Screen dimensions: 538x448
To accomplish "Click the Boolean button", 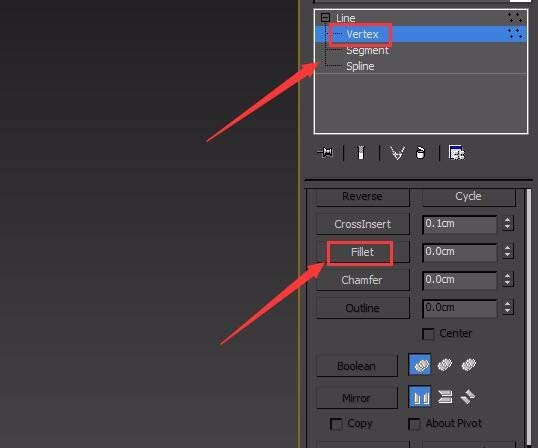I will pos(356,366).
